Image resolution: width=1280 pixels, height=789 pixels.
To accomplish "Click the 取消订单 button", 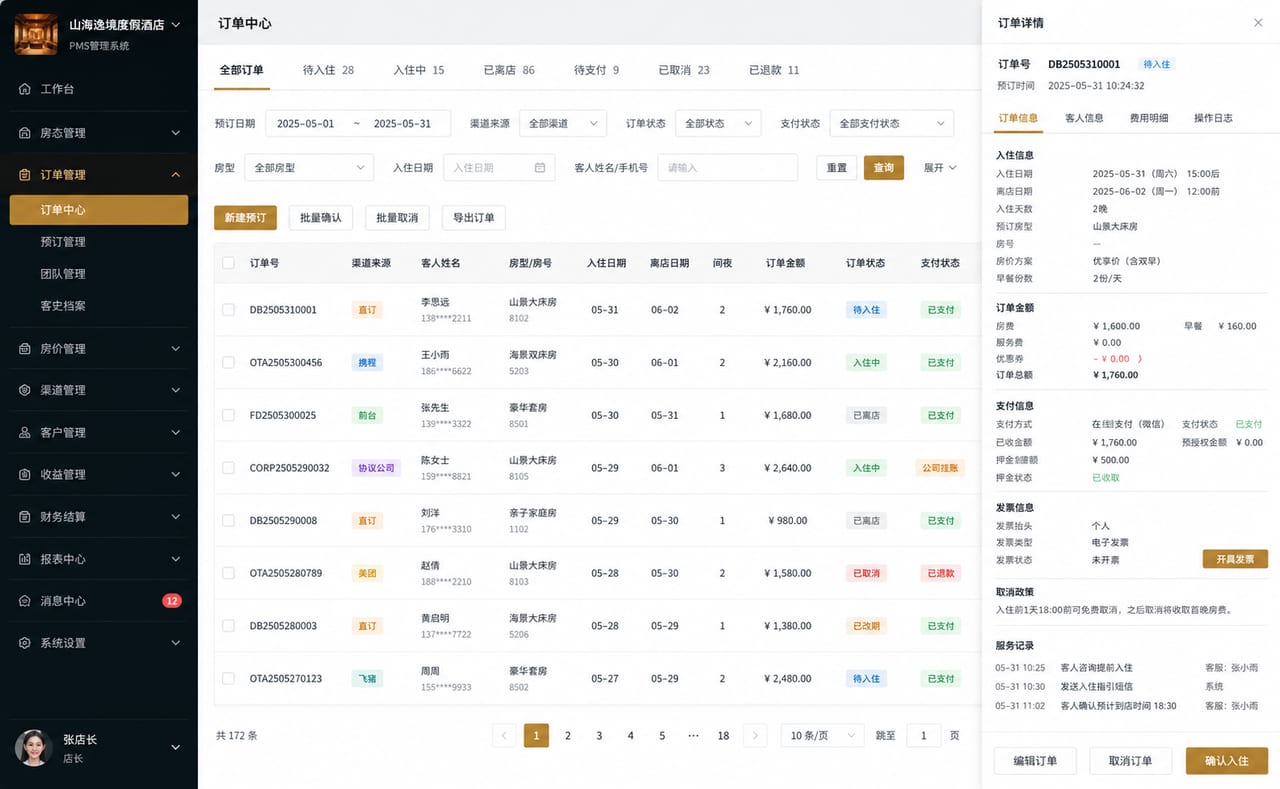I will (1130, 761).
